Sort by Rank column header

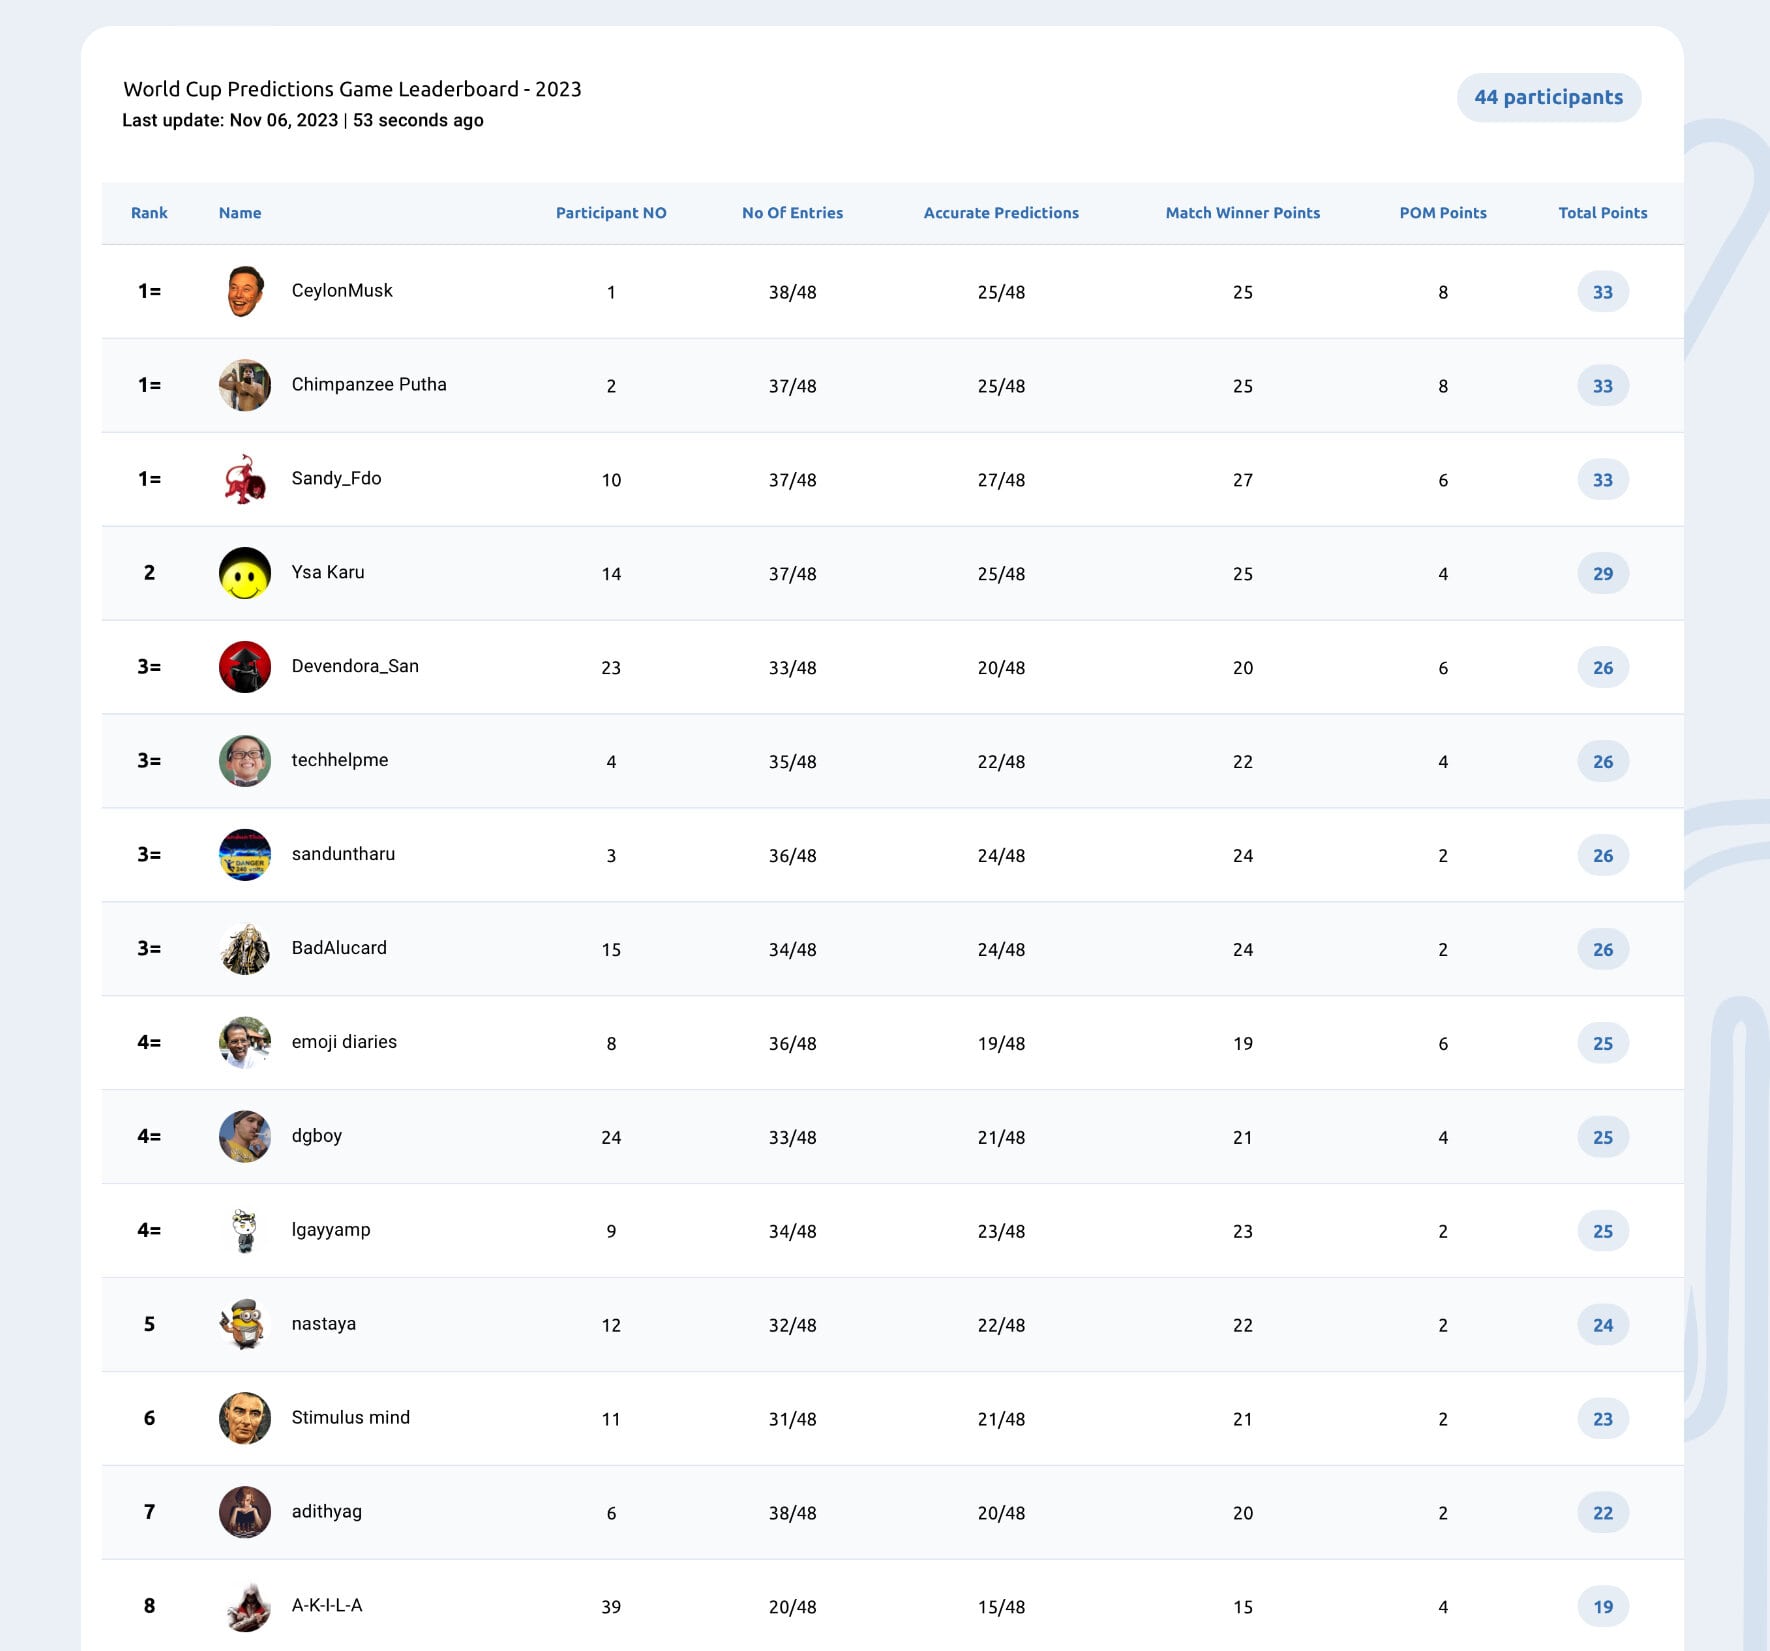coord(149,213)
